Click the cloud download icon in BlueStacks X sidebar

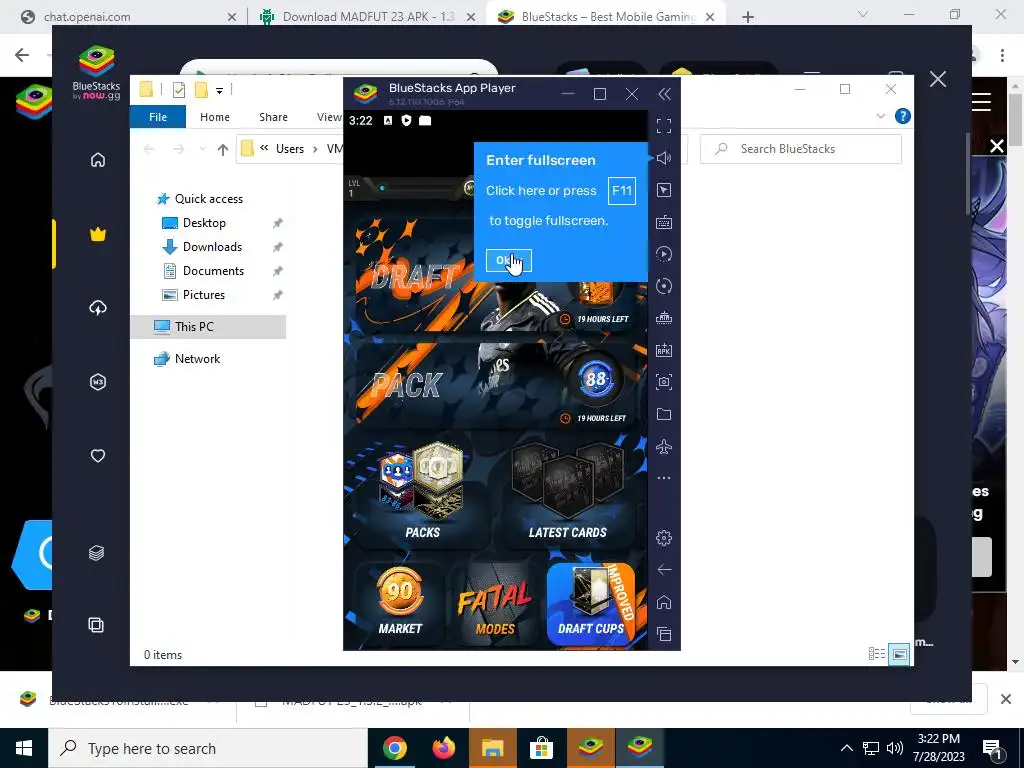pos(98,308)
